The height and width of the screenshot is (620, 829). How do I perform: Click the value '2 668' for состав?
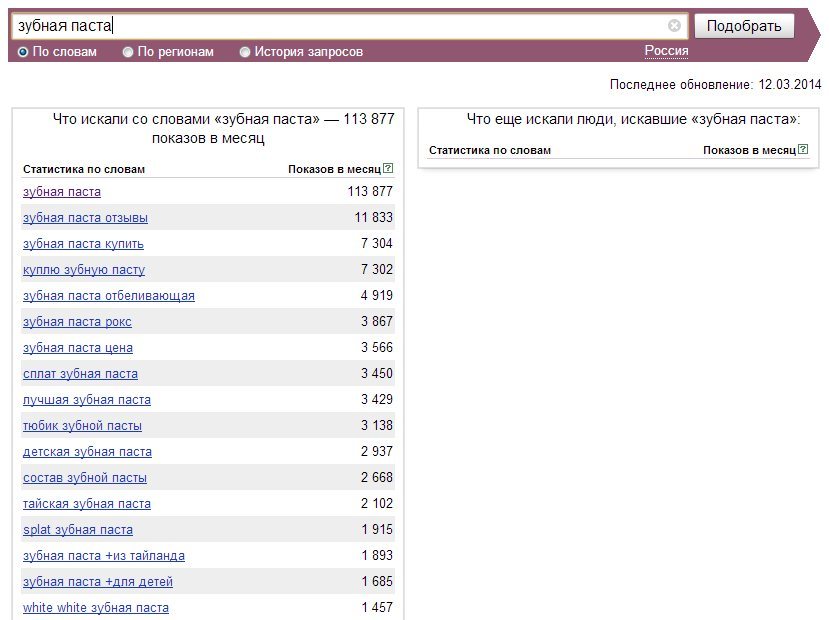point(377,477)
